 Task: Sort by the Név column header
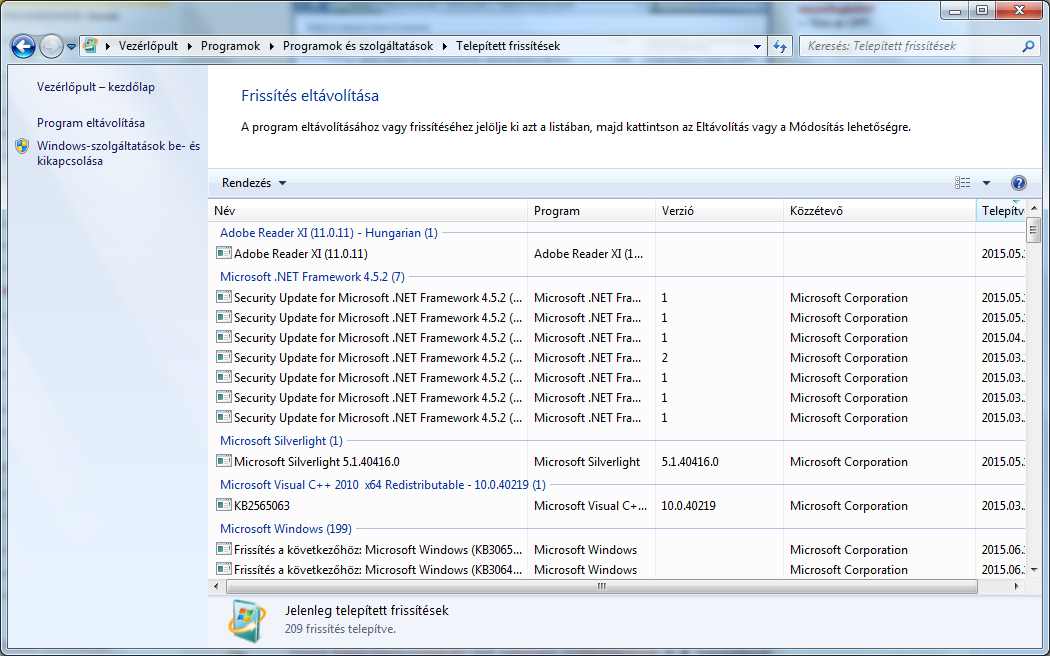click(x=368, y=211)
